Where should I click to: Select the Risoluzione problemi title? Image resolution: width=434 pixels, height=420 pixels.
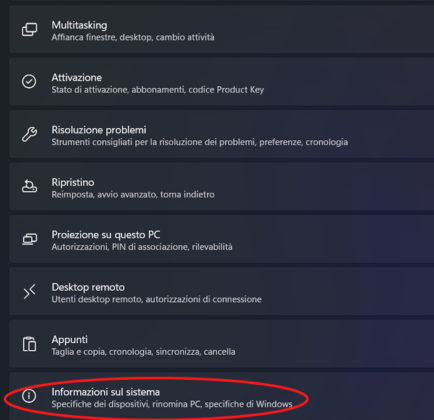pos(99,130)
